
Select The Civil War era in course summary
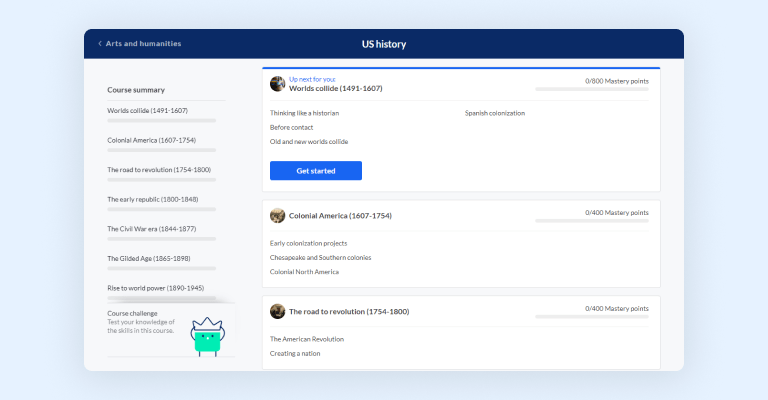click(151, 229)
